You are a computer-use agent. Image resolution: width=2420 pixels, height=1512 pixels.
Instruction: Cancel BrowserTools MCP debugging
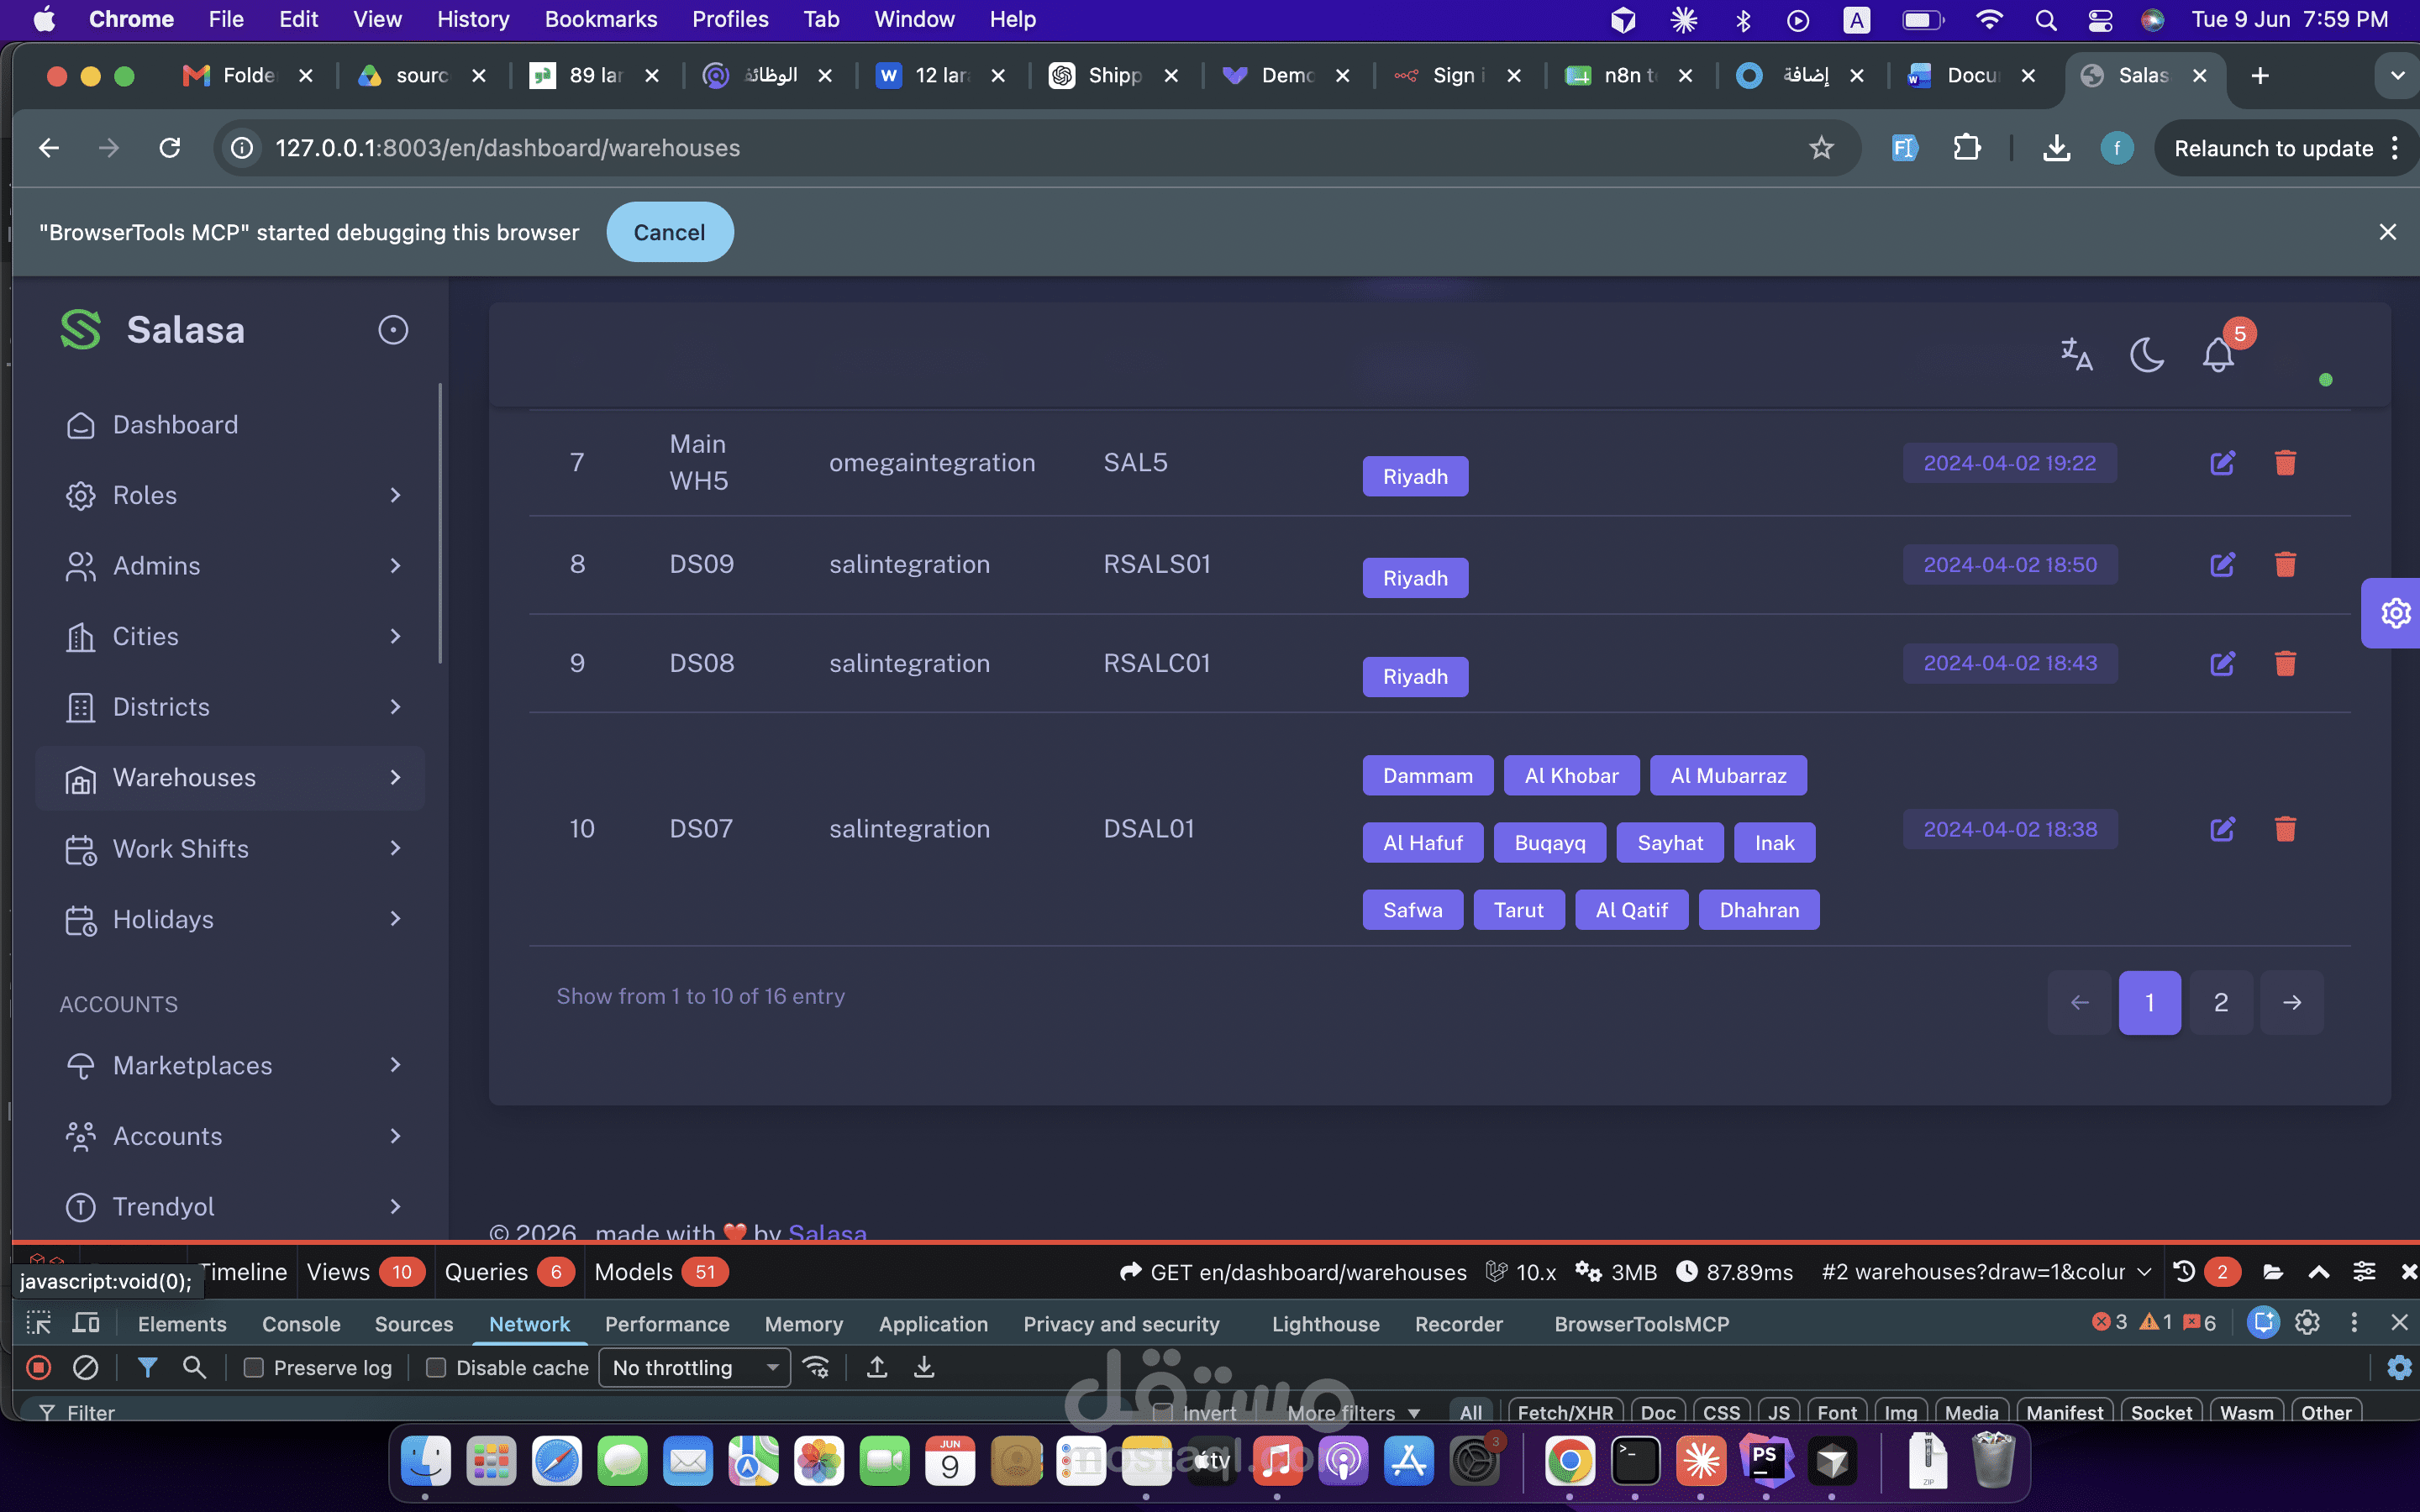click(x=669, y=232)
